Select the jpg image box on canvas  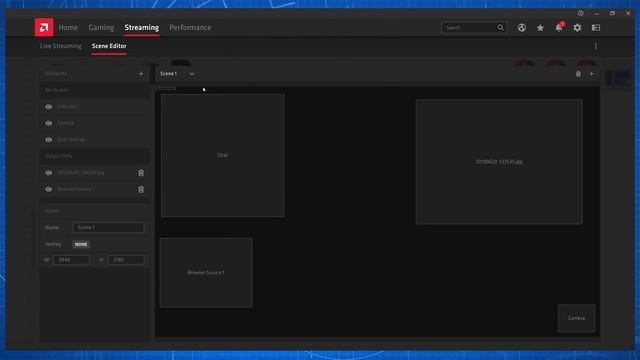(x=499, y=162)
